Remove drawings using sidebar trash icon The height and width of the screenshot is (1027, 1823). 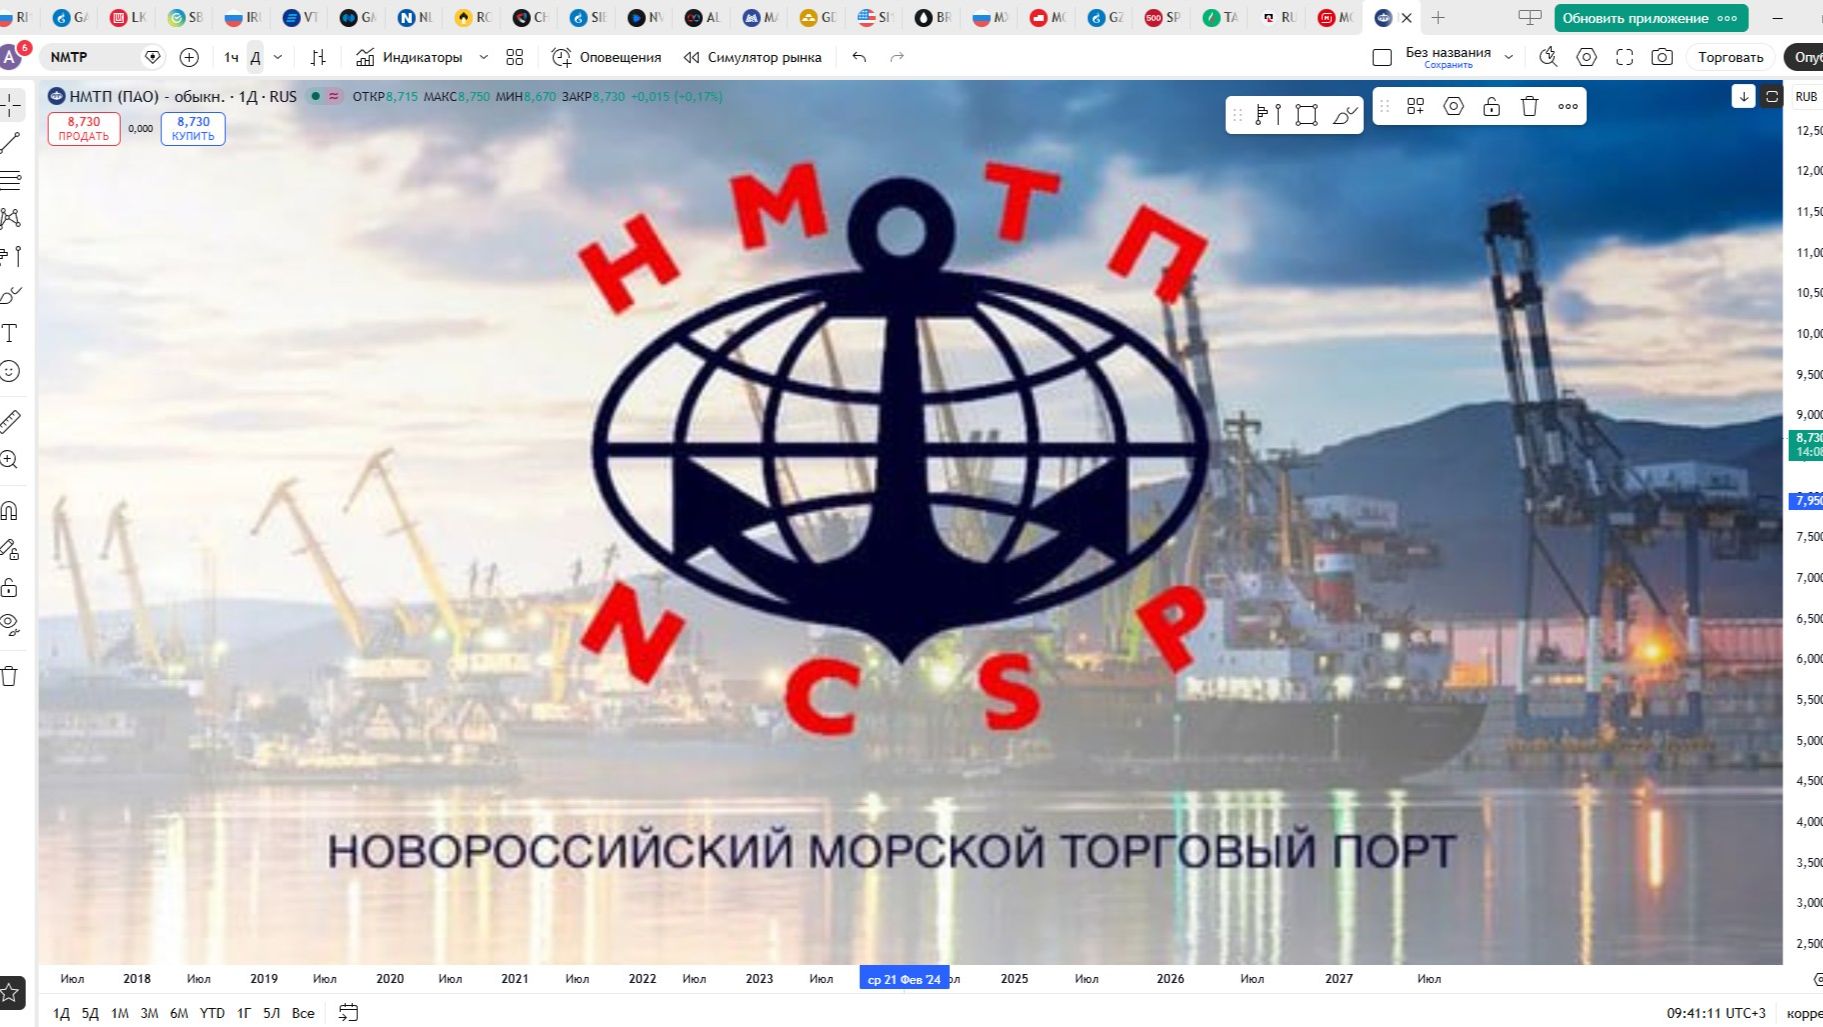(10, 676)
